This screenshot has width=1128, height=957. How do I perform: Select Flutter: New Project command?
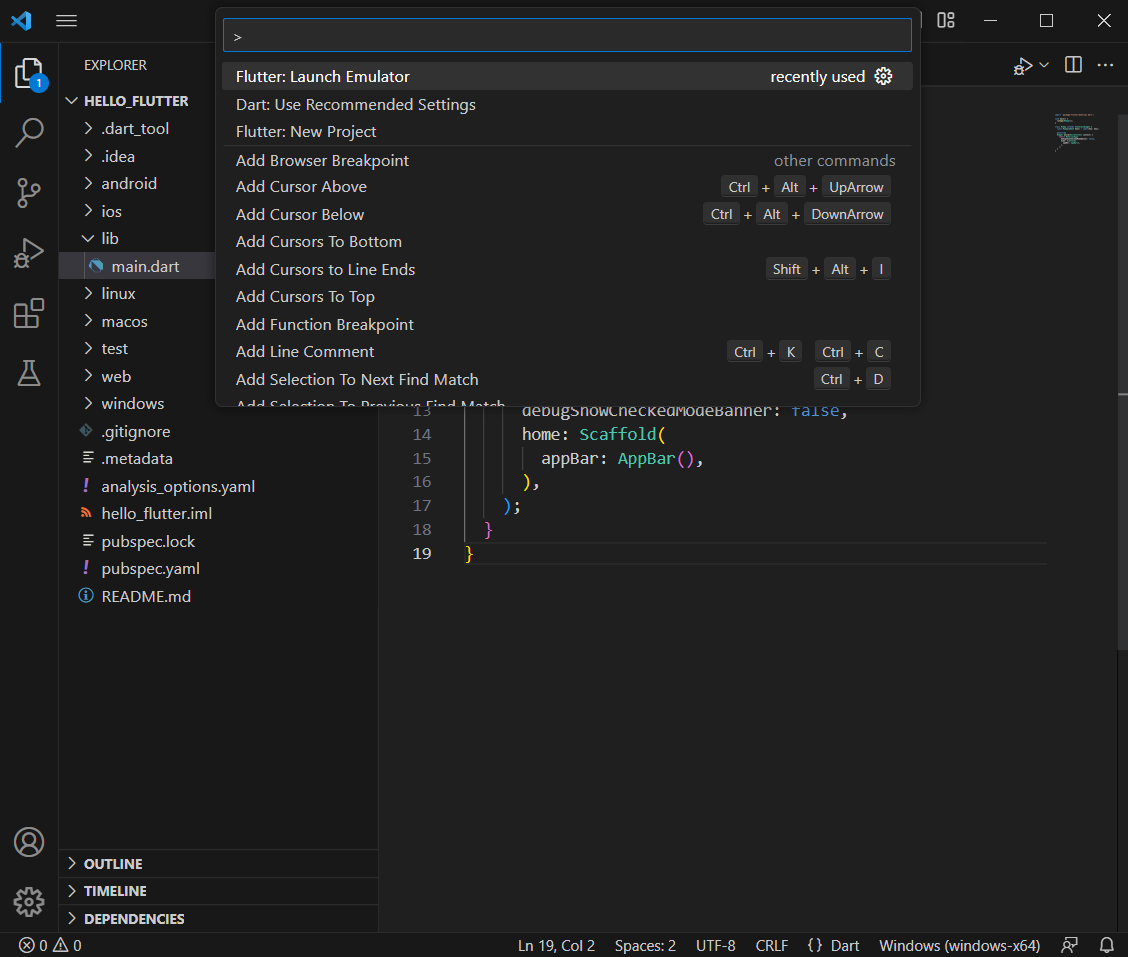[x=567, y=132]
